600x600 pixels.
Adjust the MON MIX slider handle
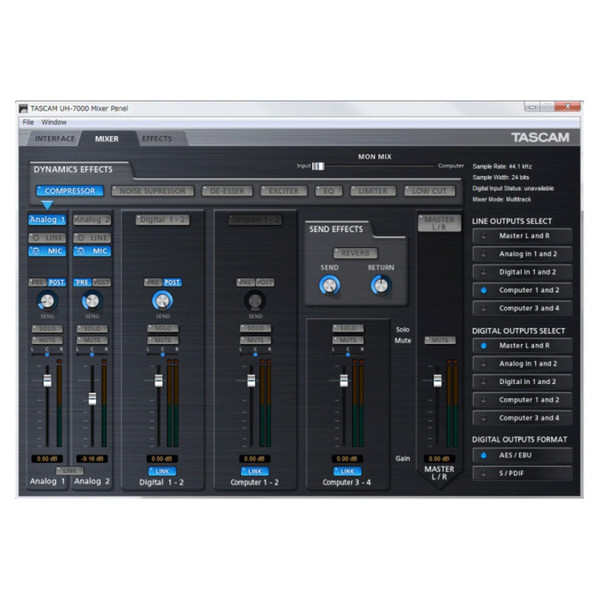tap(318, 166)
